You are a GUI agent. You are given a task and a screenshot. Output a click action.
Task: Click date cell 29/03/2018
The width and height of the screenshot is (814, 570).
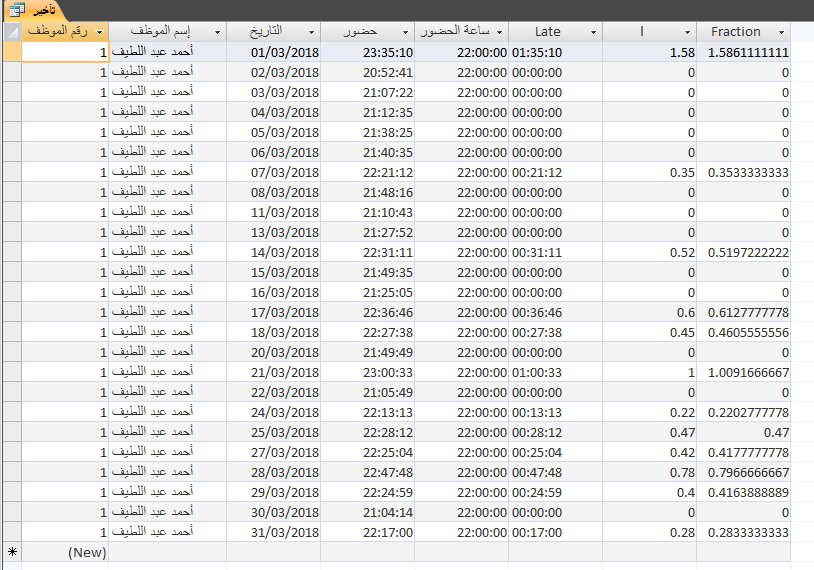(274, 492)
